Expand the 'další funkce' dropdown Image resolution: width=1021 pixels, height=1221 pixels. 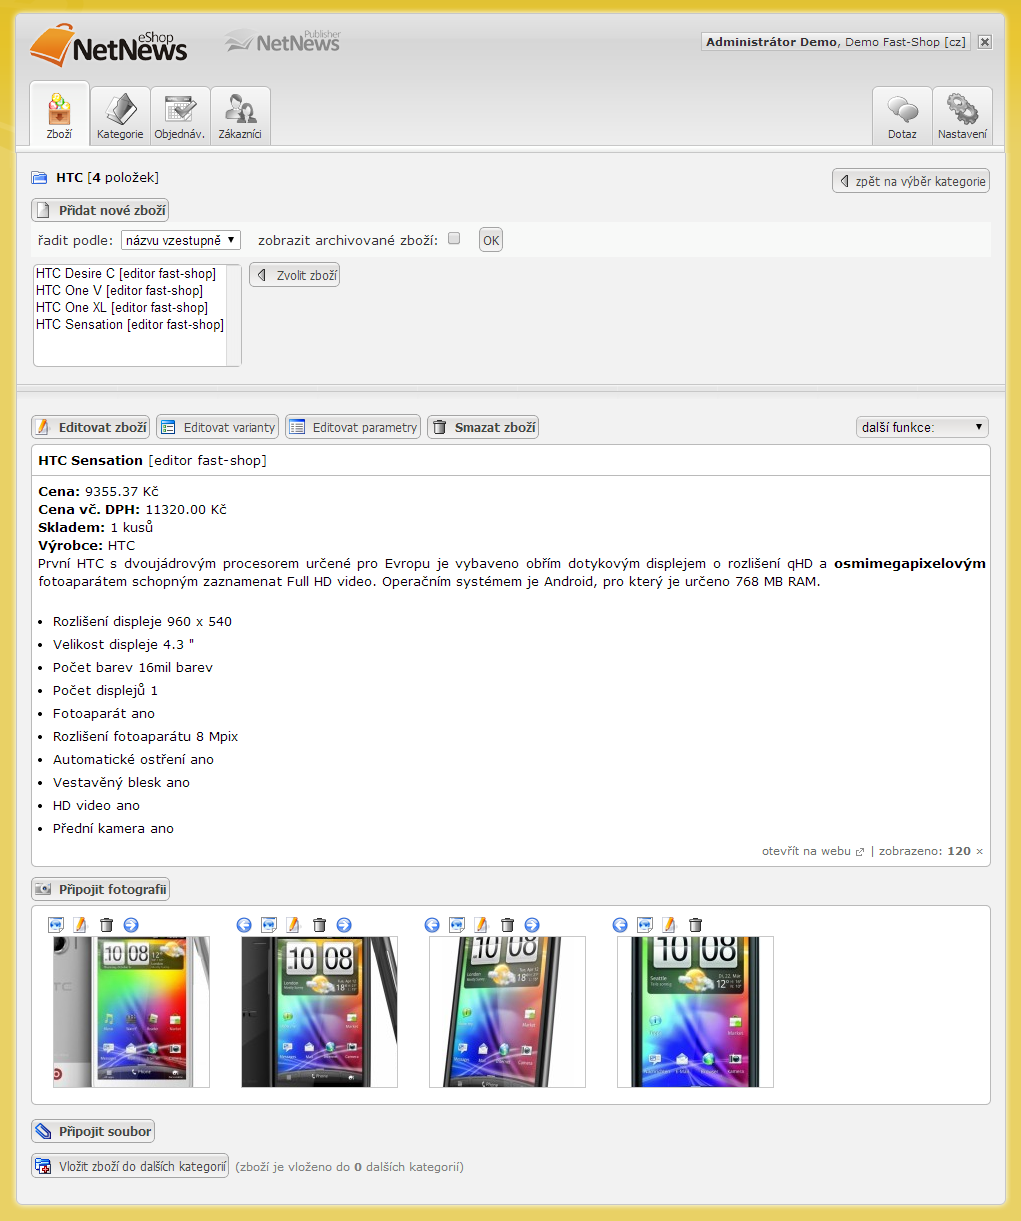922,427
